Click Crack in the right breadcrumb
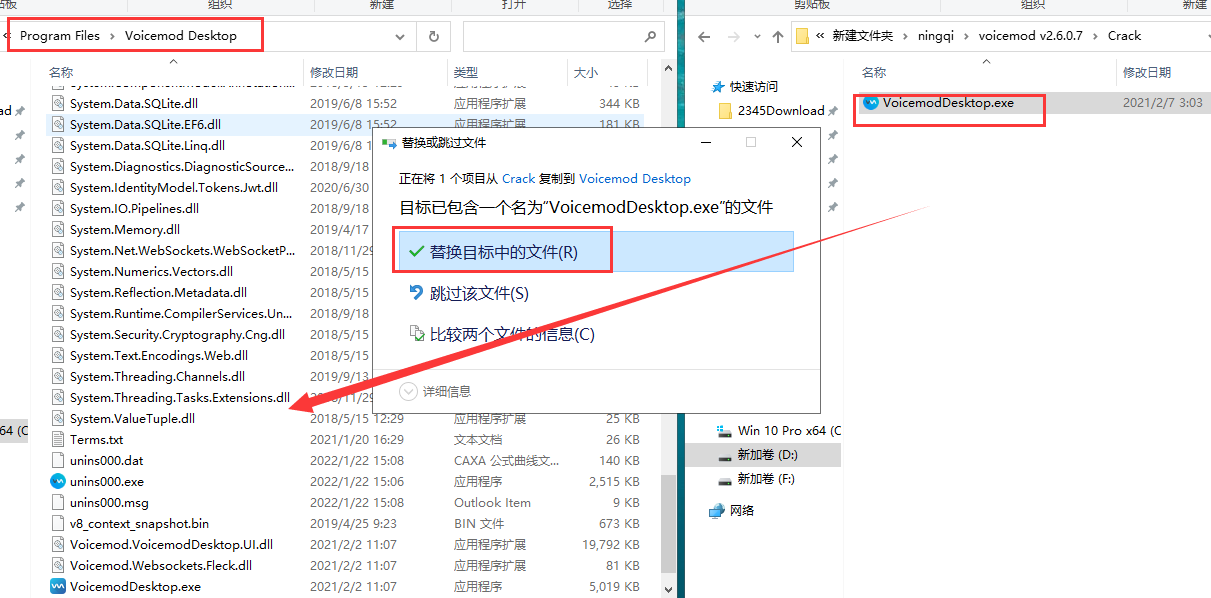Image resolution: width=1211 pixels, height=598 pixels. click(x=1124, y=36)
